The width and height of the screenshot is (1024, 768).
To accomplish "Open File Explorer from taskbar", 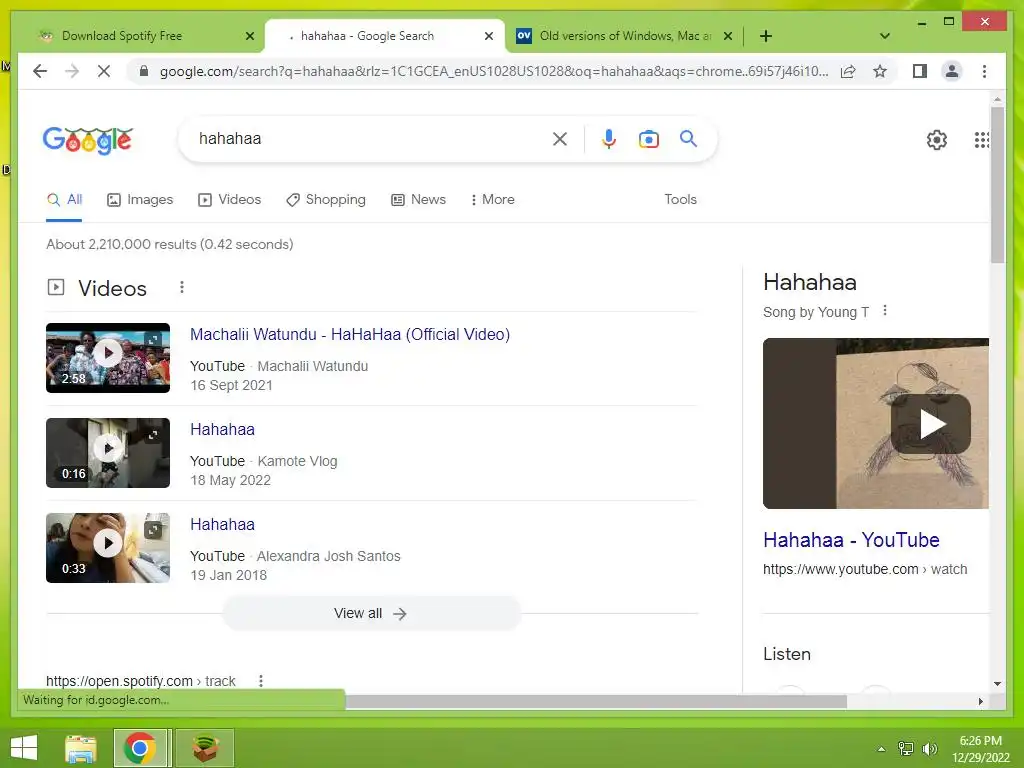I will tap(80, 748).
